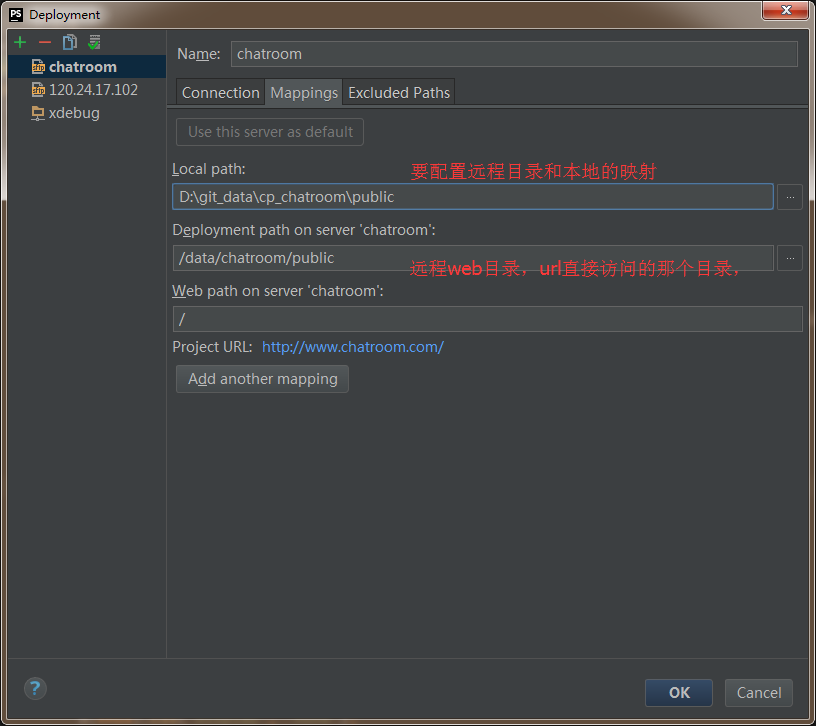Viewport: 816px width, 726px height.
Task: Open the chatroom.com project URL
Action: pos(352,346)
